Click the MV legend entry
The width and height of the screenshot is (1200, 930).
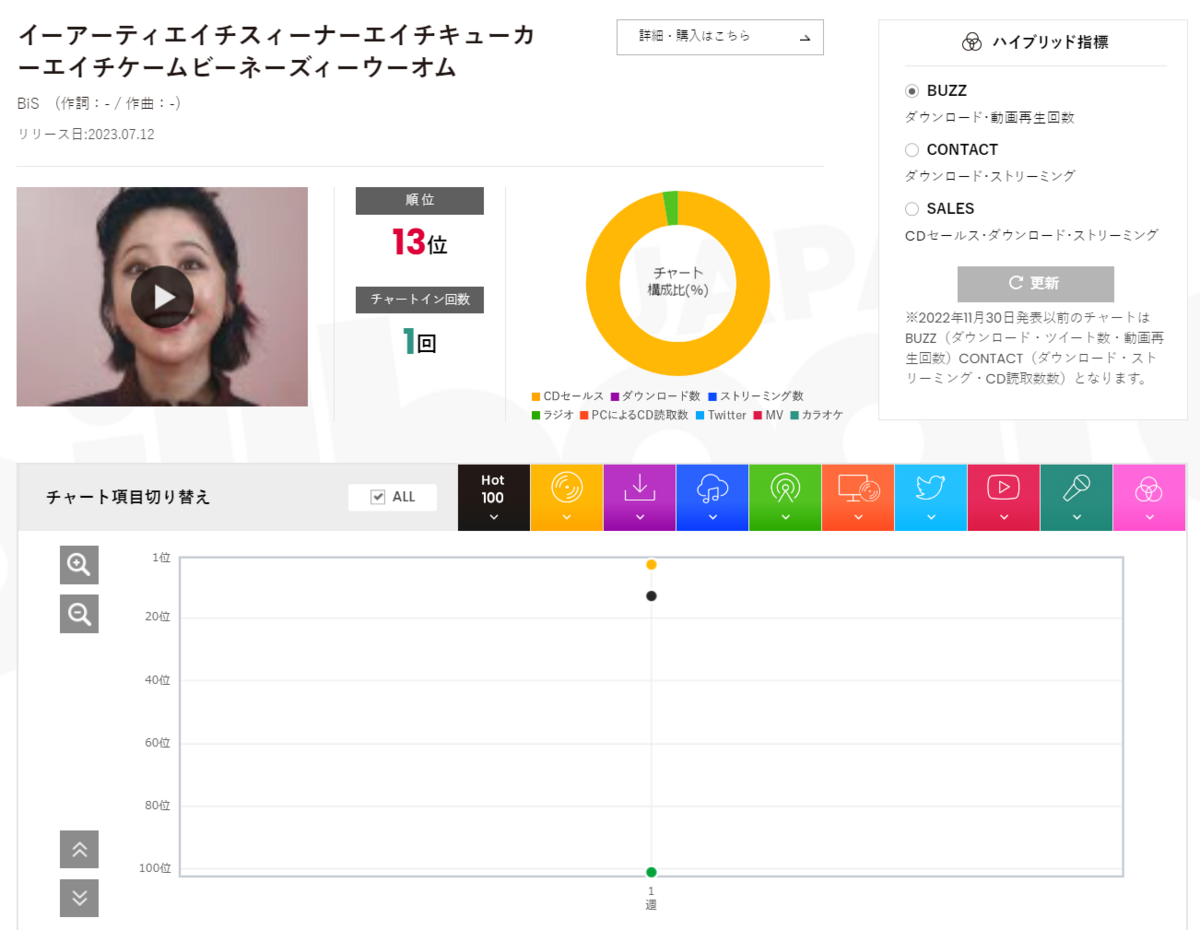pyautogui.click(x=768, y=414)
